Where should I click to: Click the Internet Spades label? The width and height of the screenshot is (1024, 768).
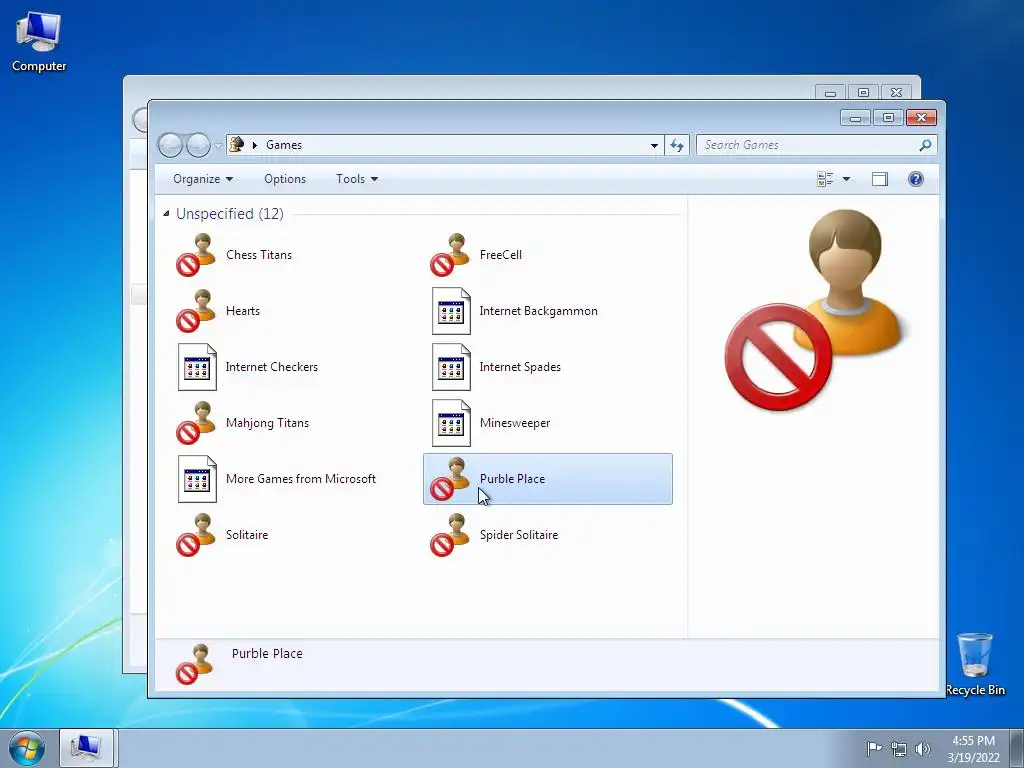[x=520, y=367]
